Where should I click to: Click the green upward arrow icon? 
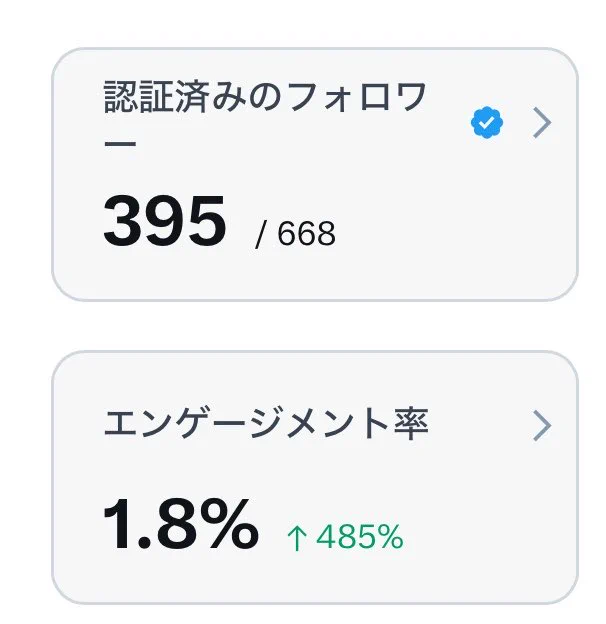coord(297,538)
